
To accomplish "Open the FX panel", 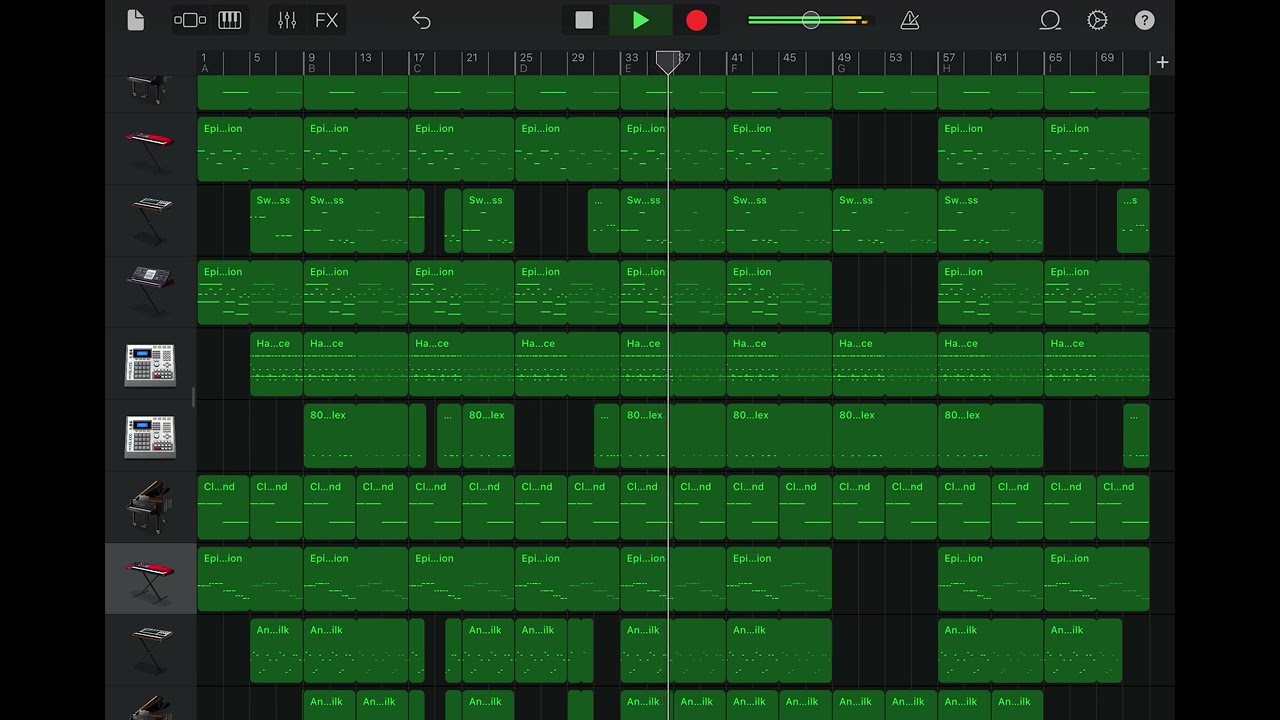I will click(x=326, y=20).
